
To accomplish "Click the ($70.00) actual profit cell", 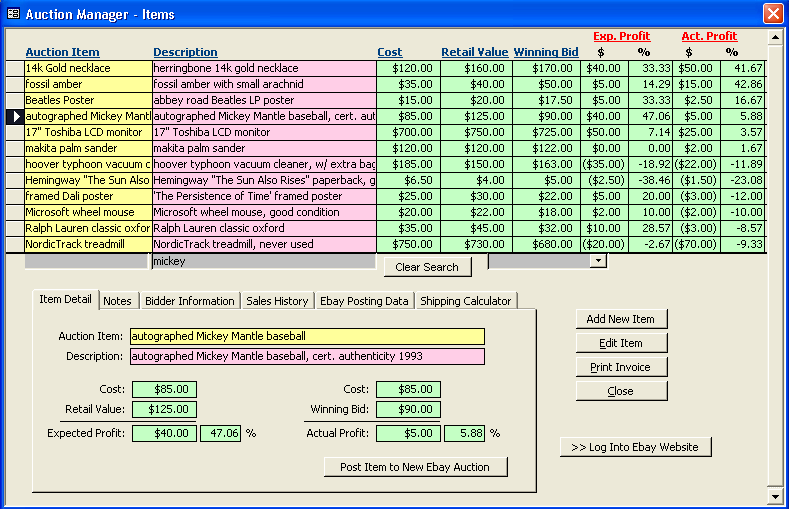I will click(x=696, y=244).
